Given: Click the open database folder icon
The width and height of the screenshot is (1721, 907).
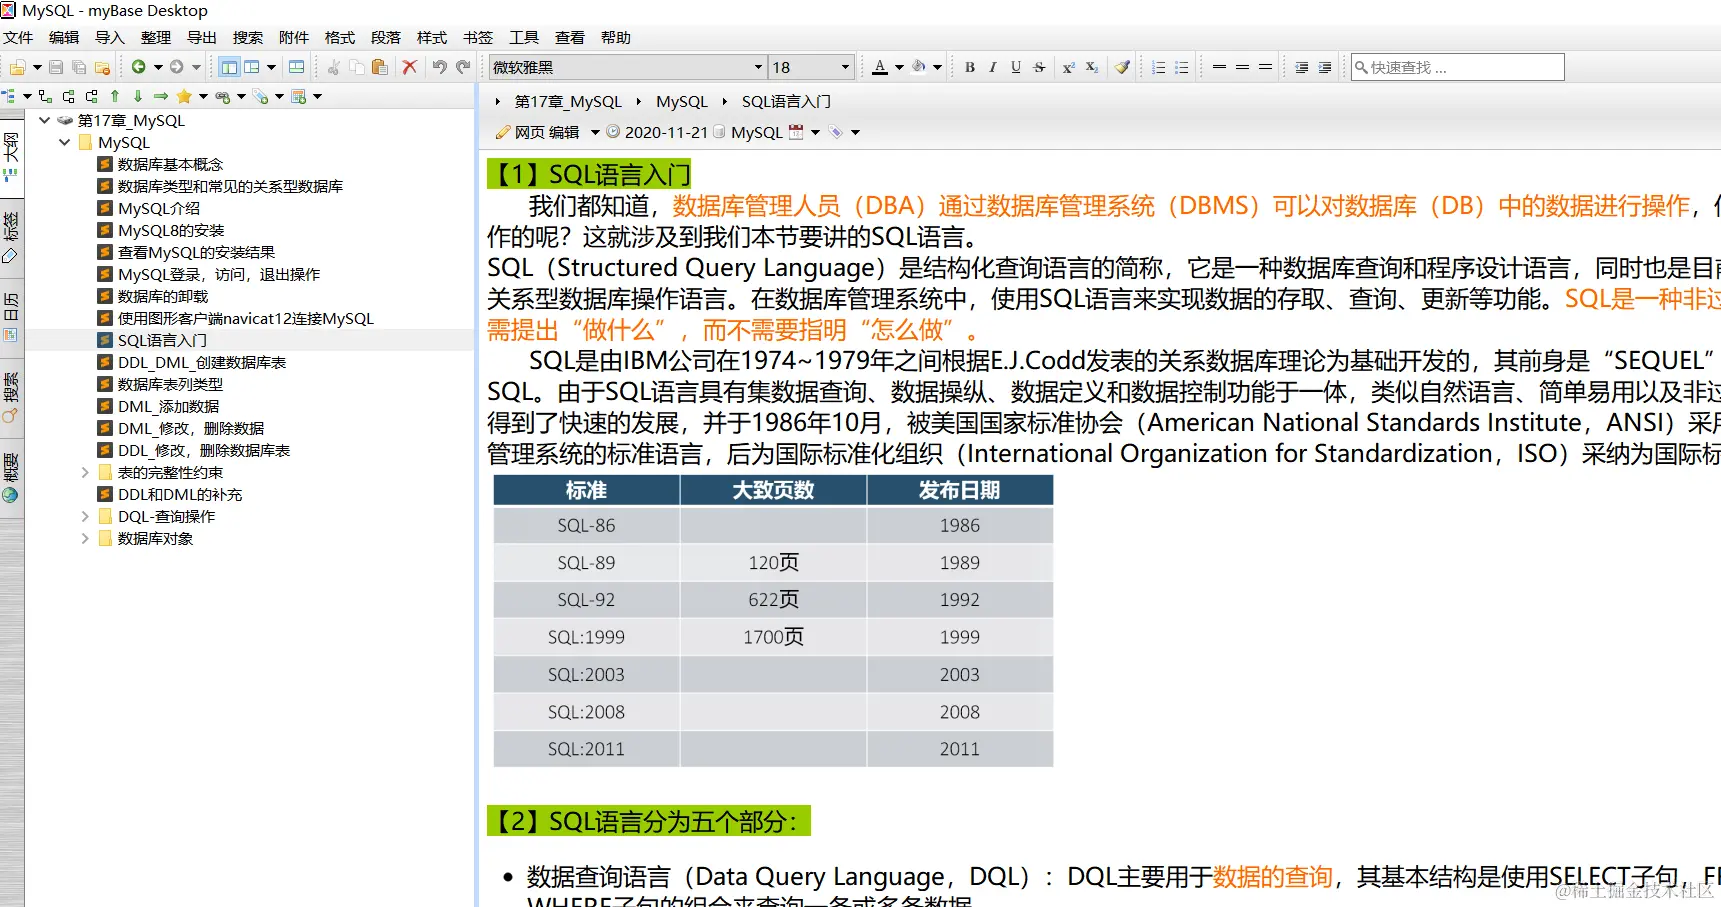Looking at the screenshot, I should [x=17, y=67].
